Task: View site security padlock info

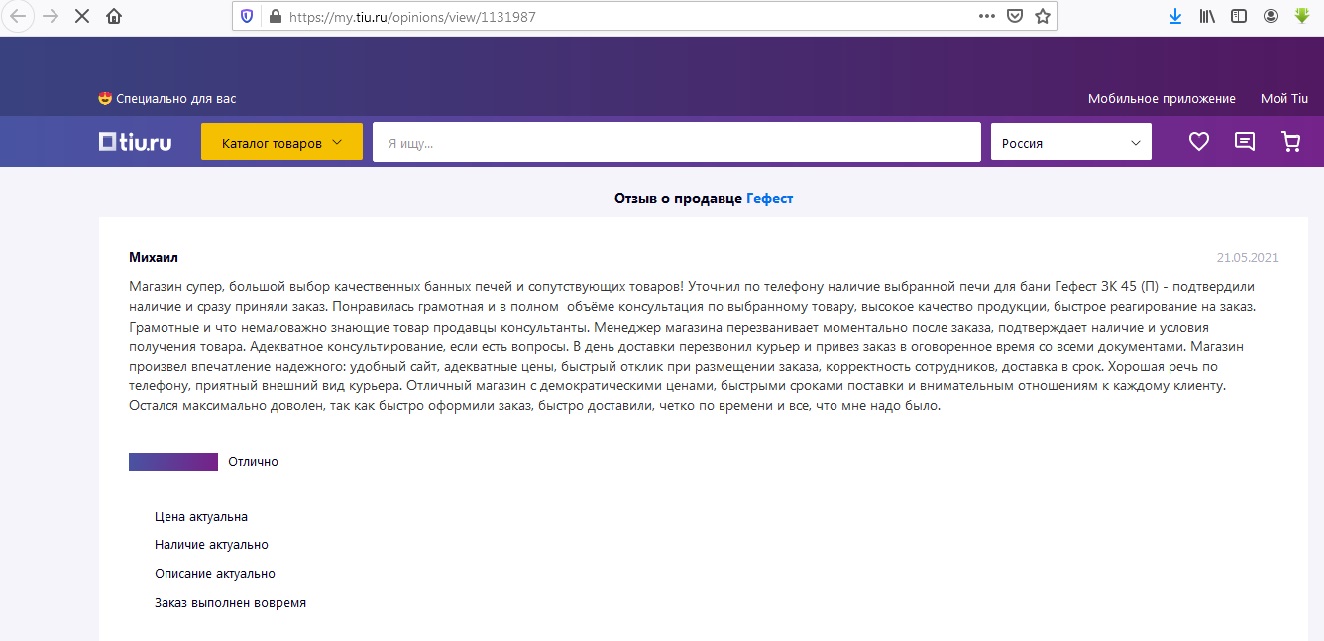Action: pyautogui.click(x=274, y=16)
